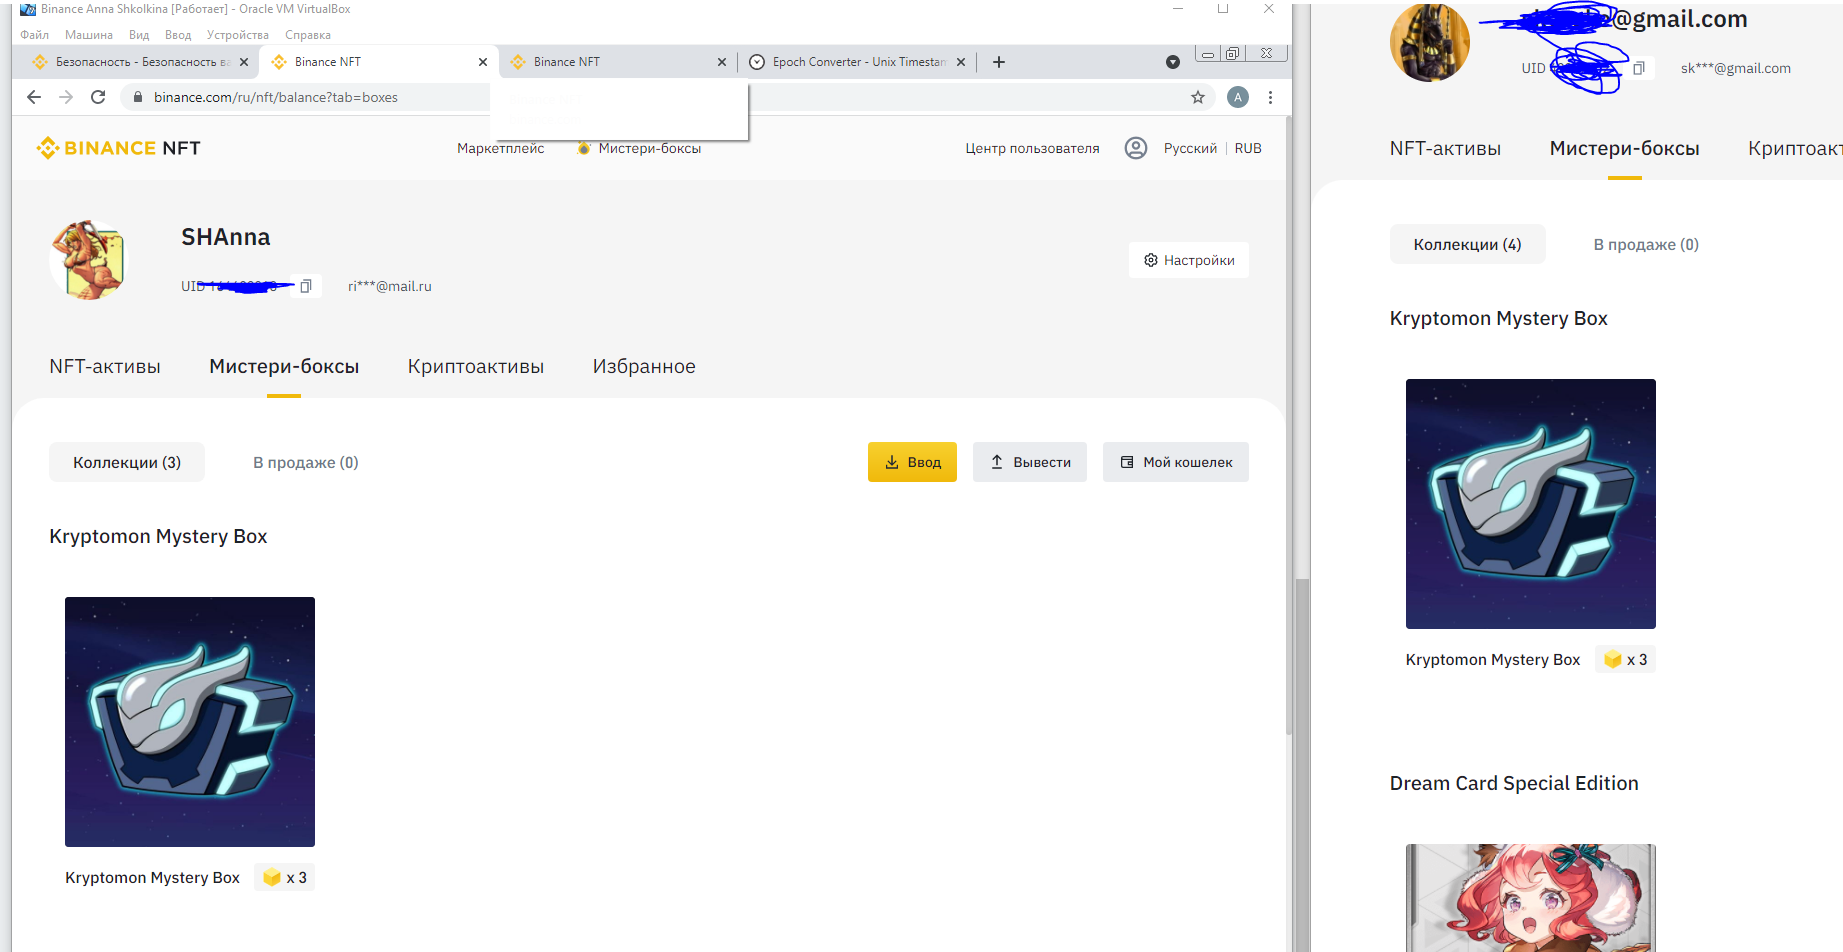This screenshot has height=952, width=1843.
Task: Go back using the browser back arrow
Action: point(34,97)
